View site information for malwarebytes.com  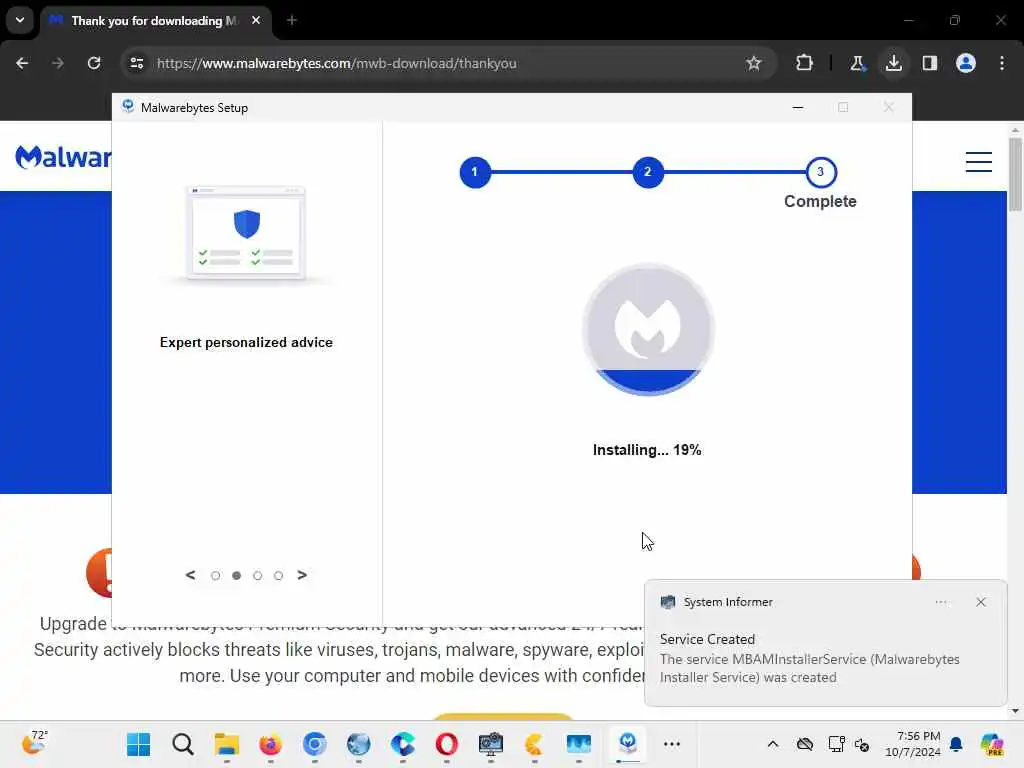pyautogui.click(x=136, y=63)
